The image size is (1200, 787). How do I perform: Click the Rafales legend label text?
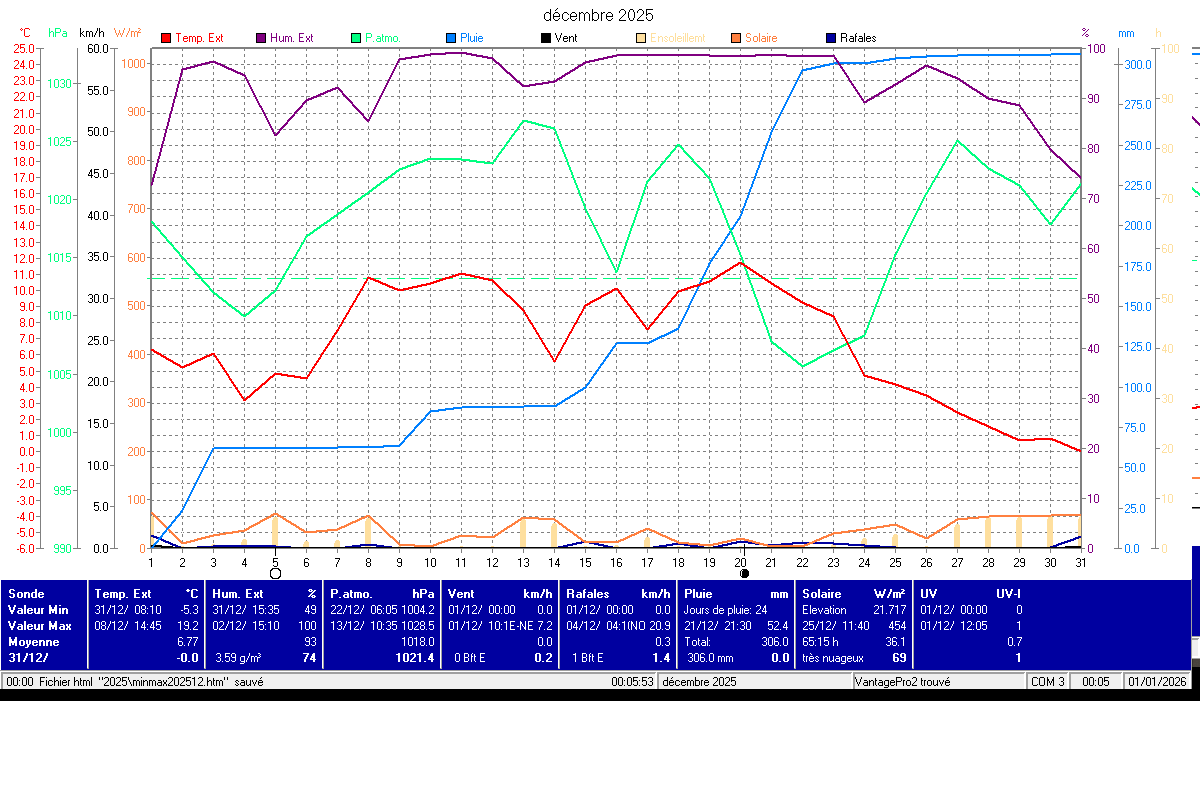[x=858, y=38]
